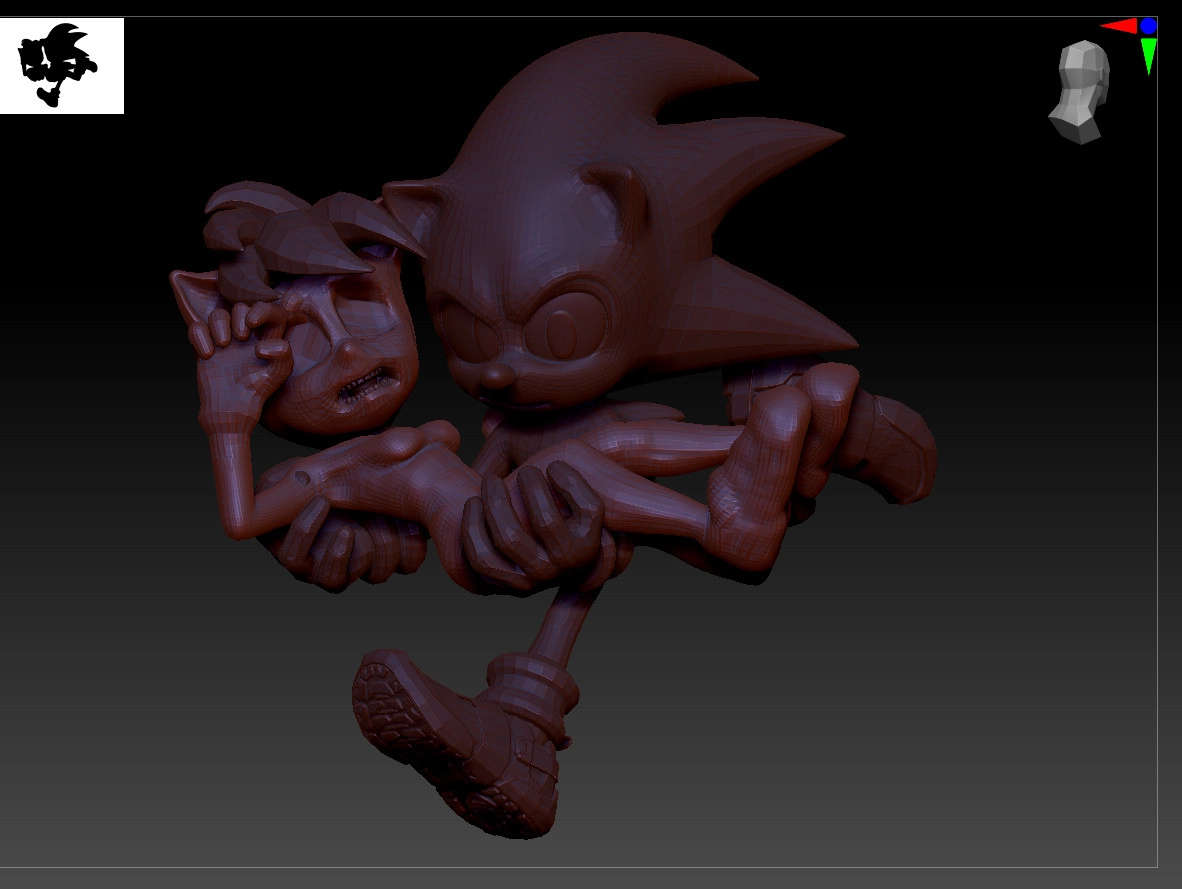Click the gray CamView head gizmo

click(1080, 90)
